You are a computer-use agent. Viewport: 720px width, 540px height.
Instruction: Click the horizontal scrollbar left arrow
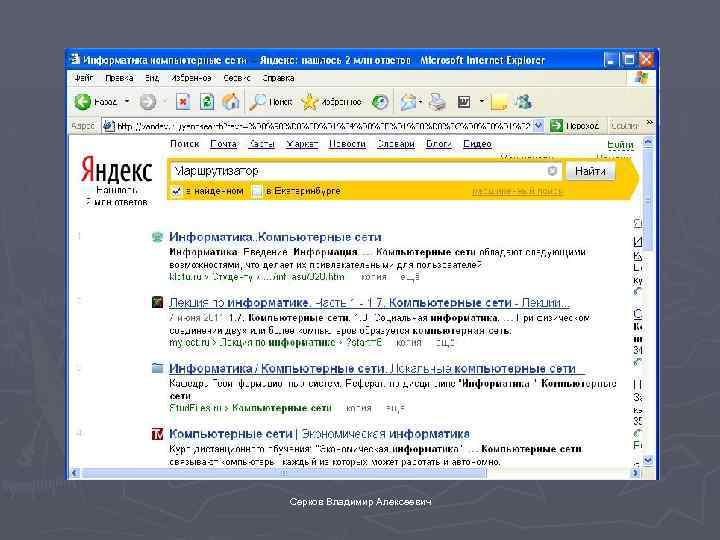coord(75,472)
